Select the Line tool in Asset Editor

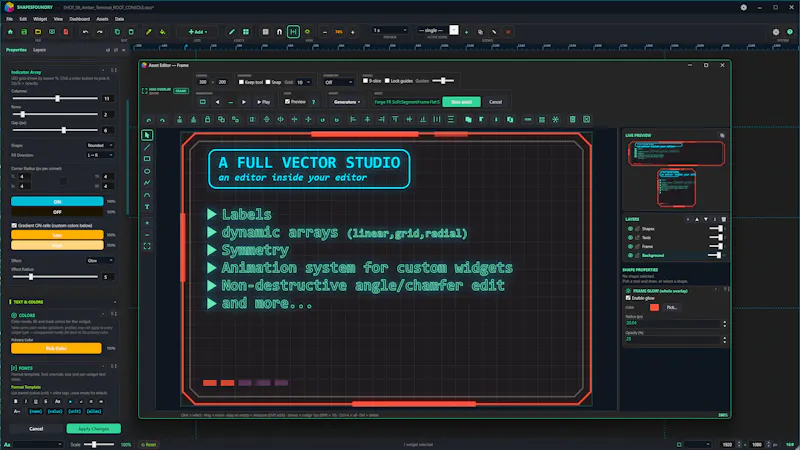click(x=147, y=147)
